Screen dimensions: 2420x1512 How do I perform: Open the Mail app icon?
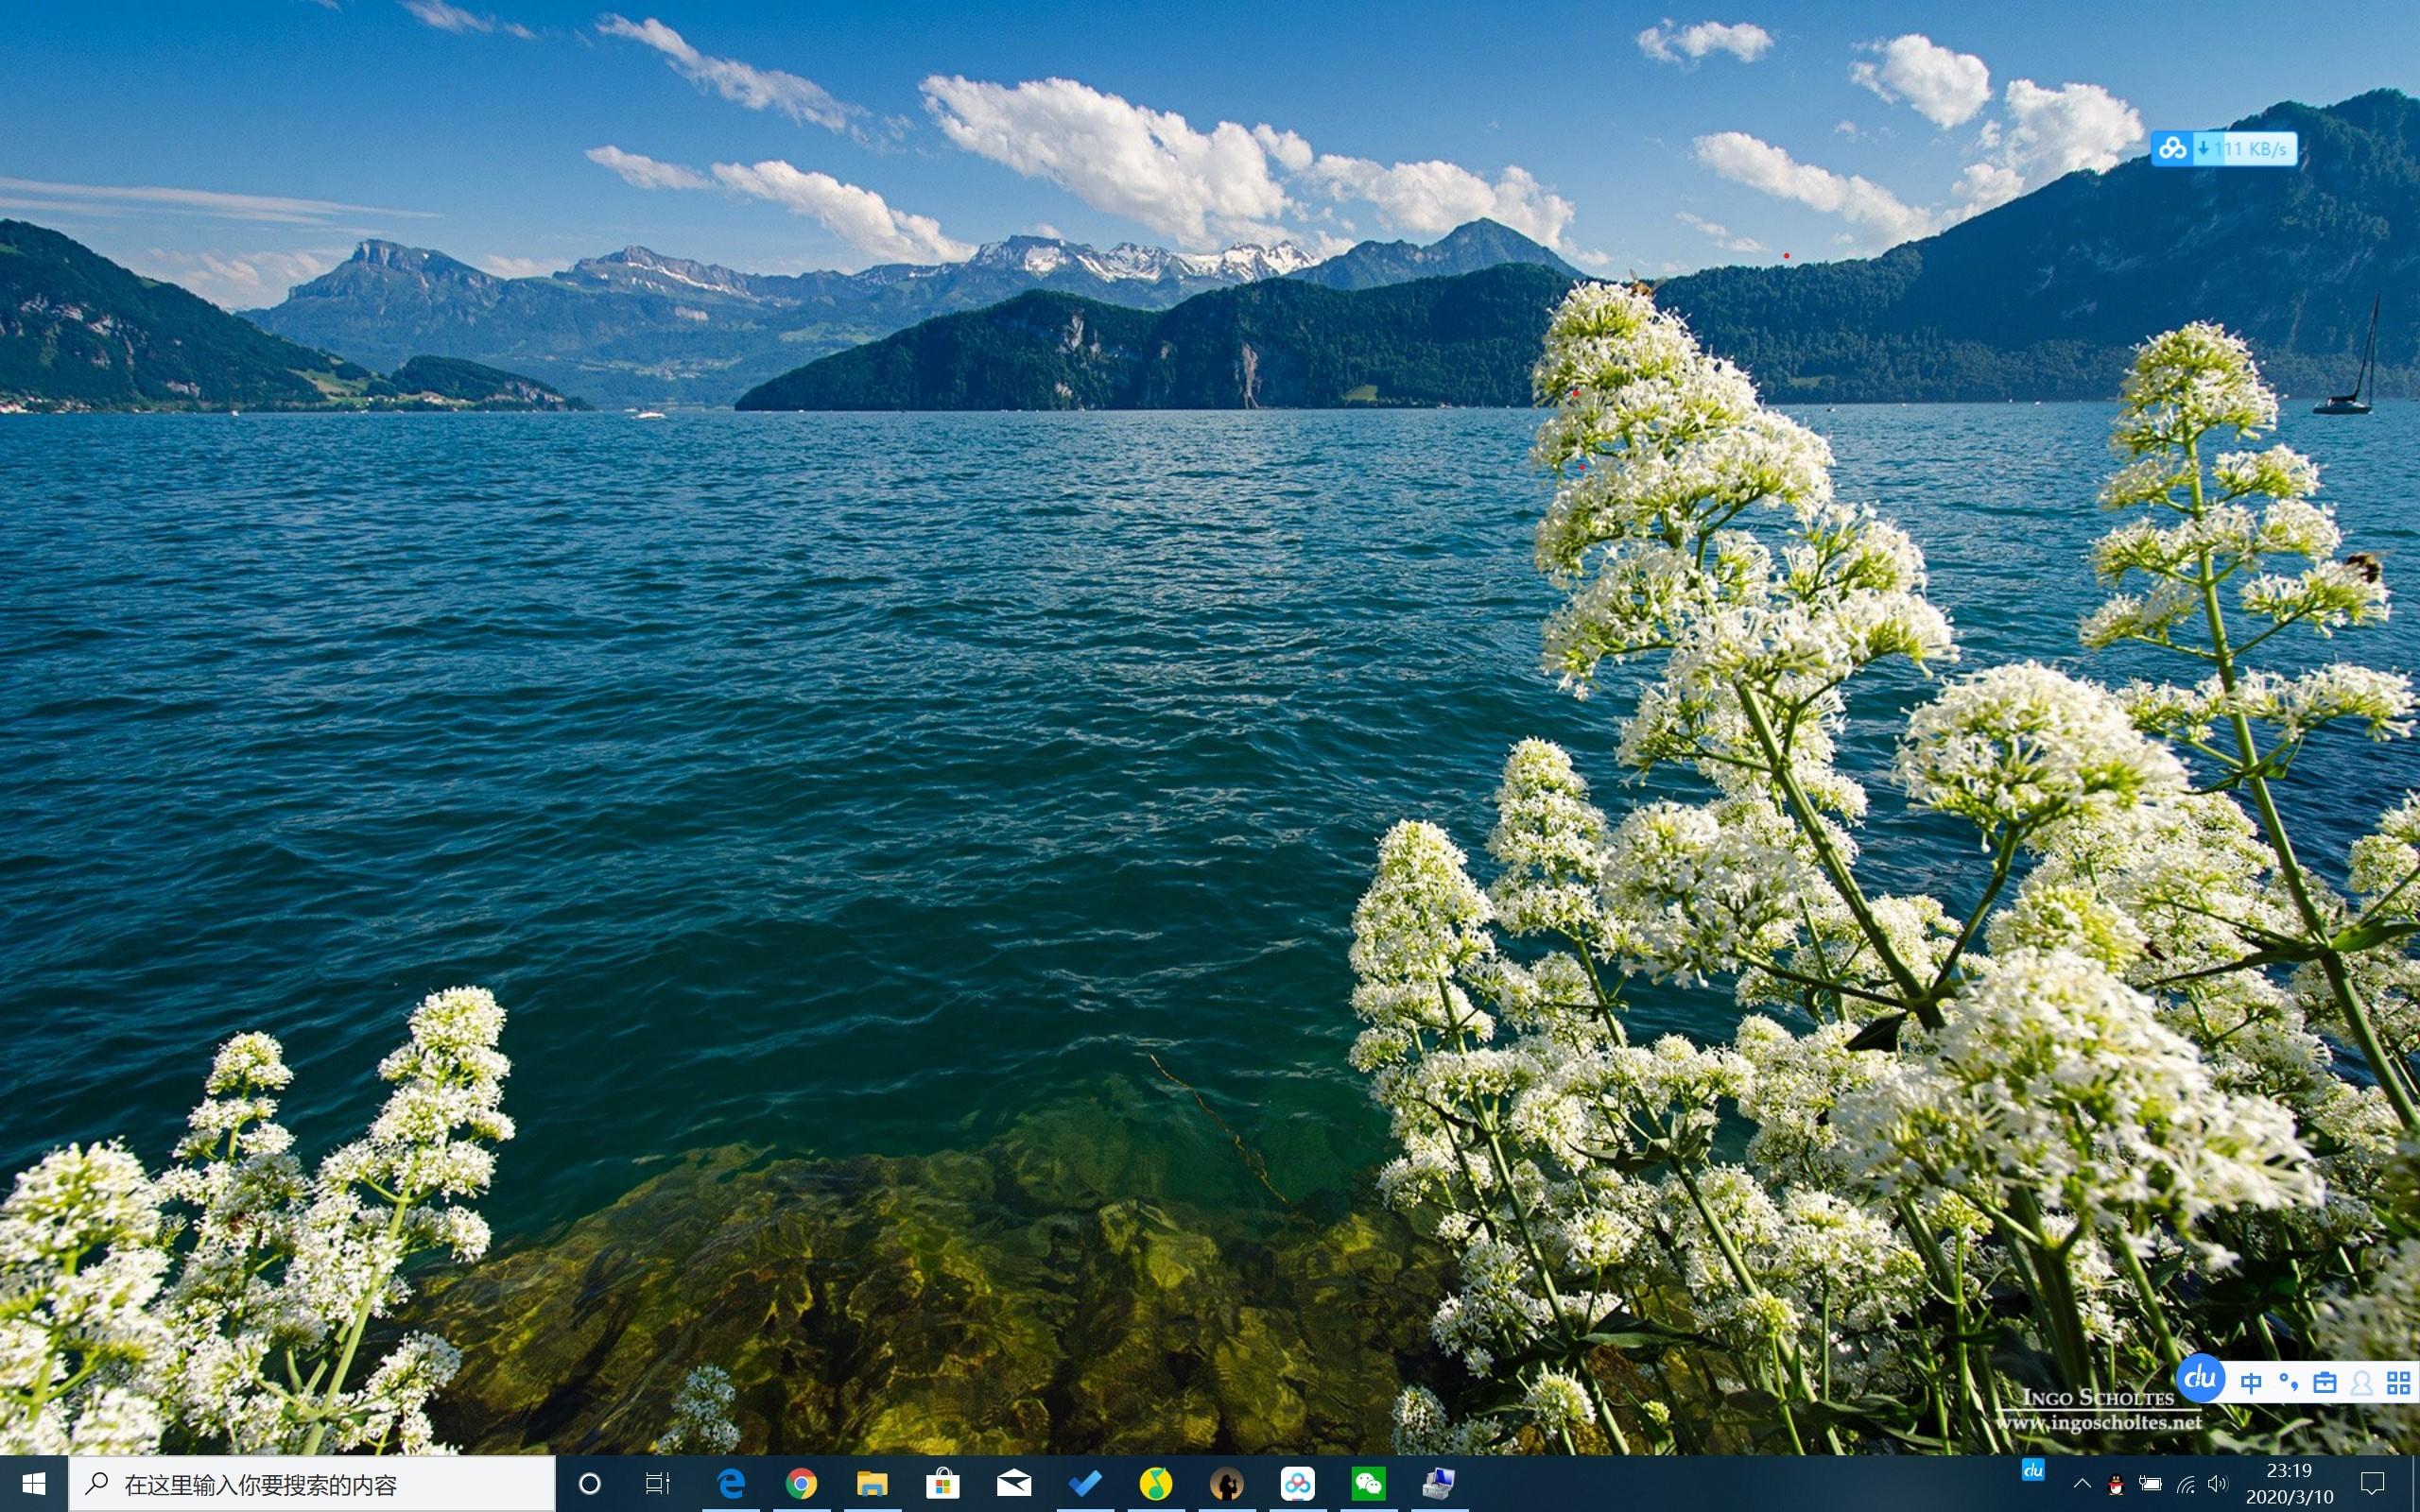pos(1013,1484)
